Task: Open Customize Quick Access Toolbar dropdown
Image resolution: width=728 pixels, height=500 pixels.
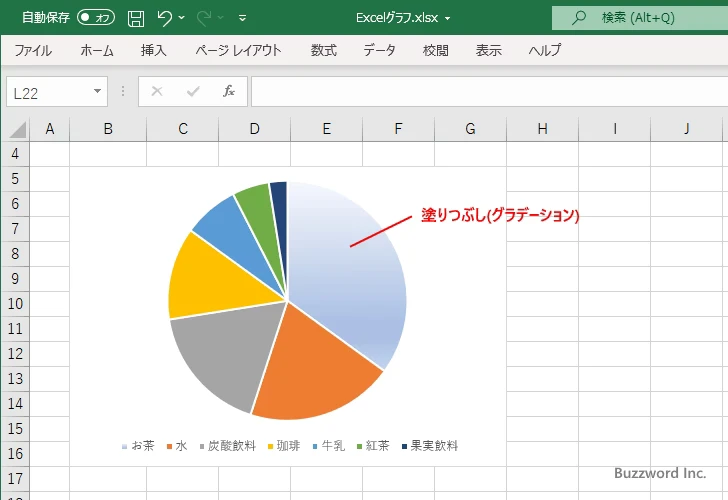Action: pyautogui.click(x=242, y=18)
